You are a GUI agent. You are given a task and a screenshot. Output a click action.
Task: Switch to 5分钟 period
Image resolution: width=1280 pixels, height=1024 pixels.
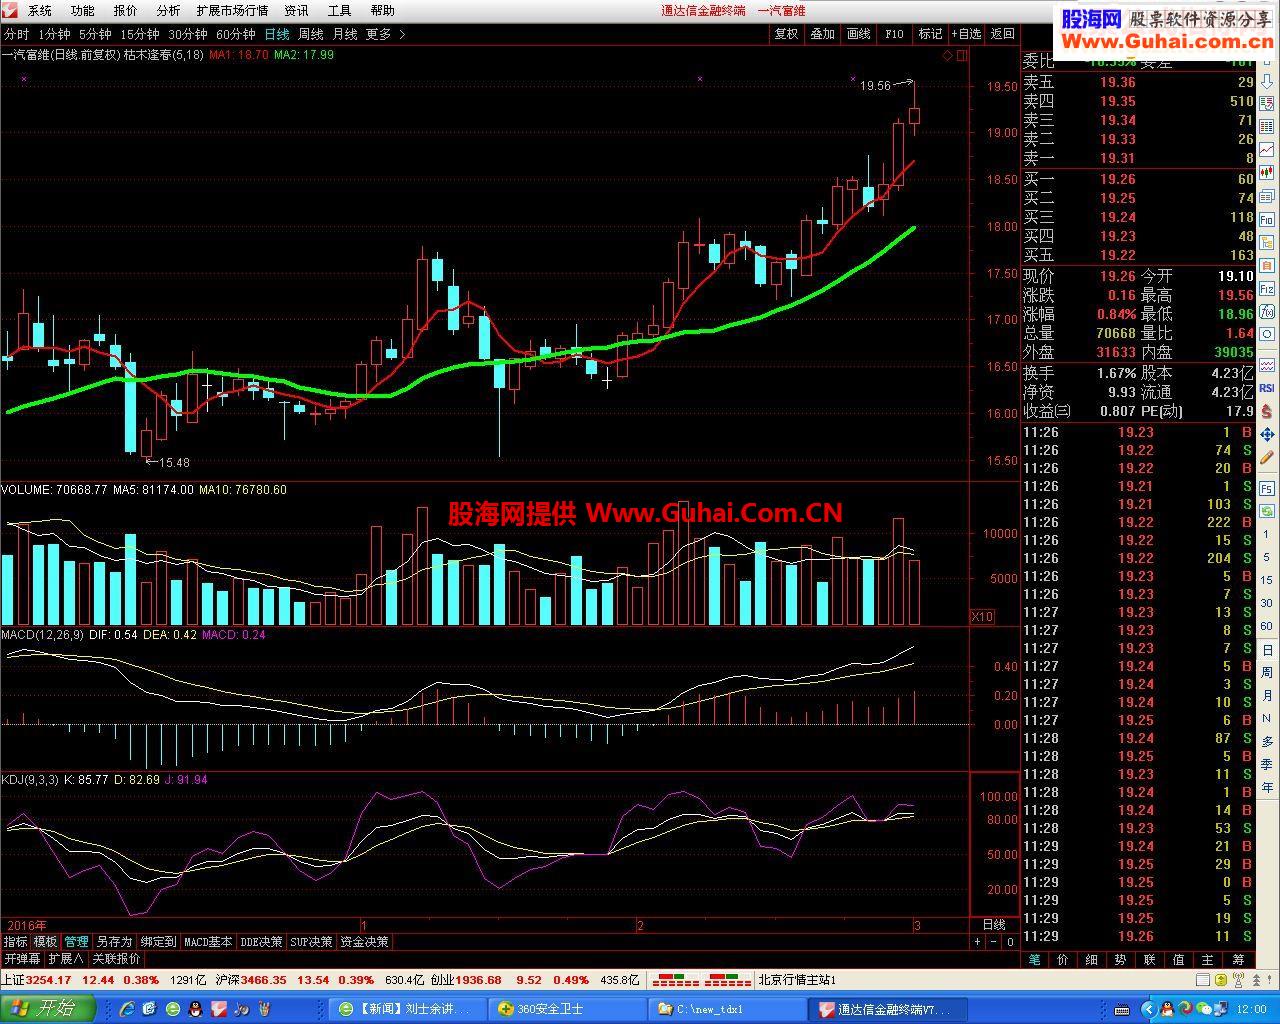(x=95, y=34)
